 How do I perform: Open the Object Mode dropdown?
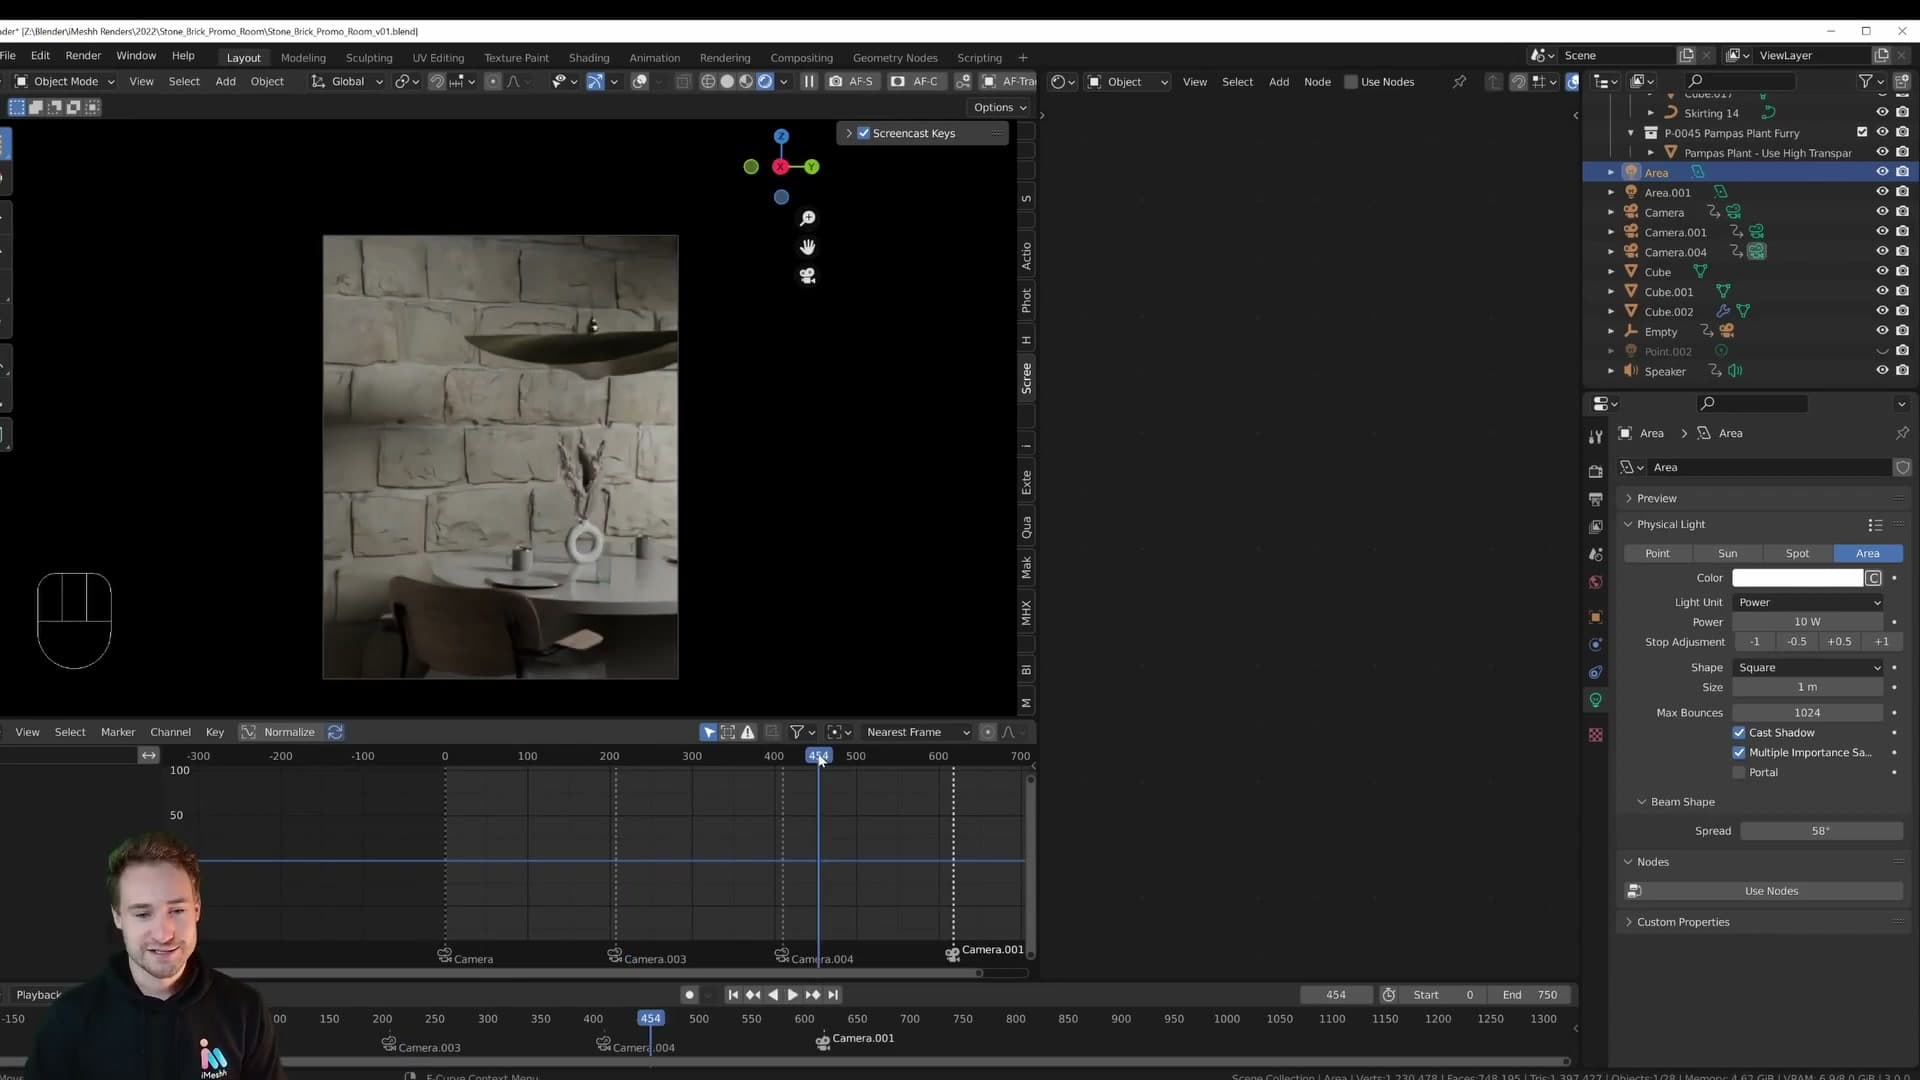(64, 81)
